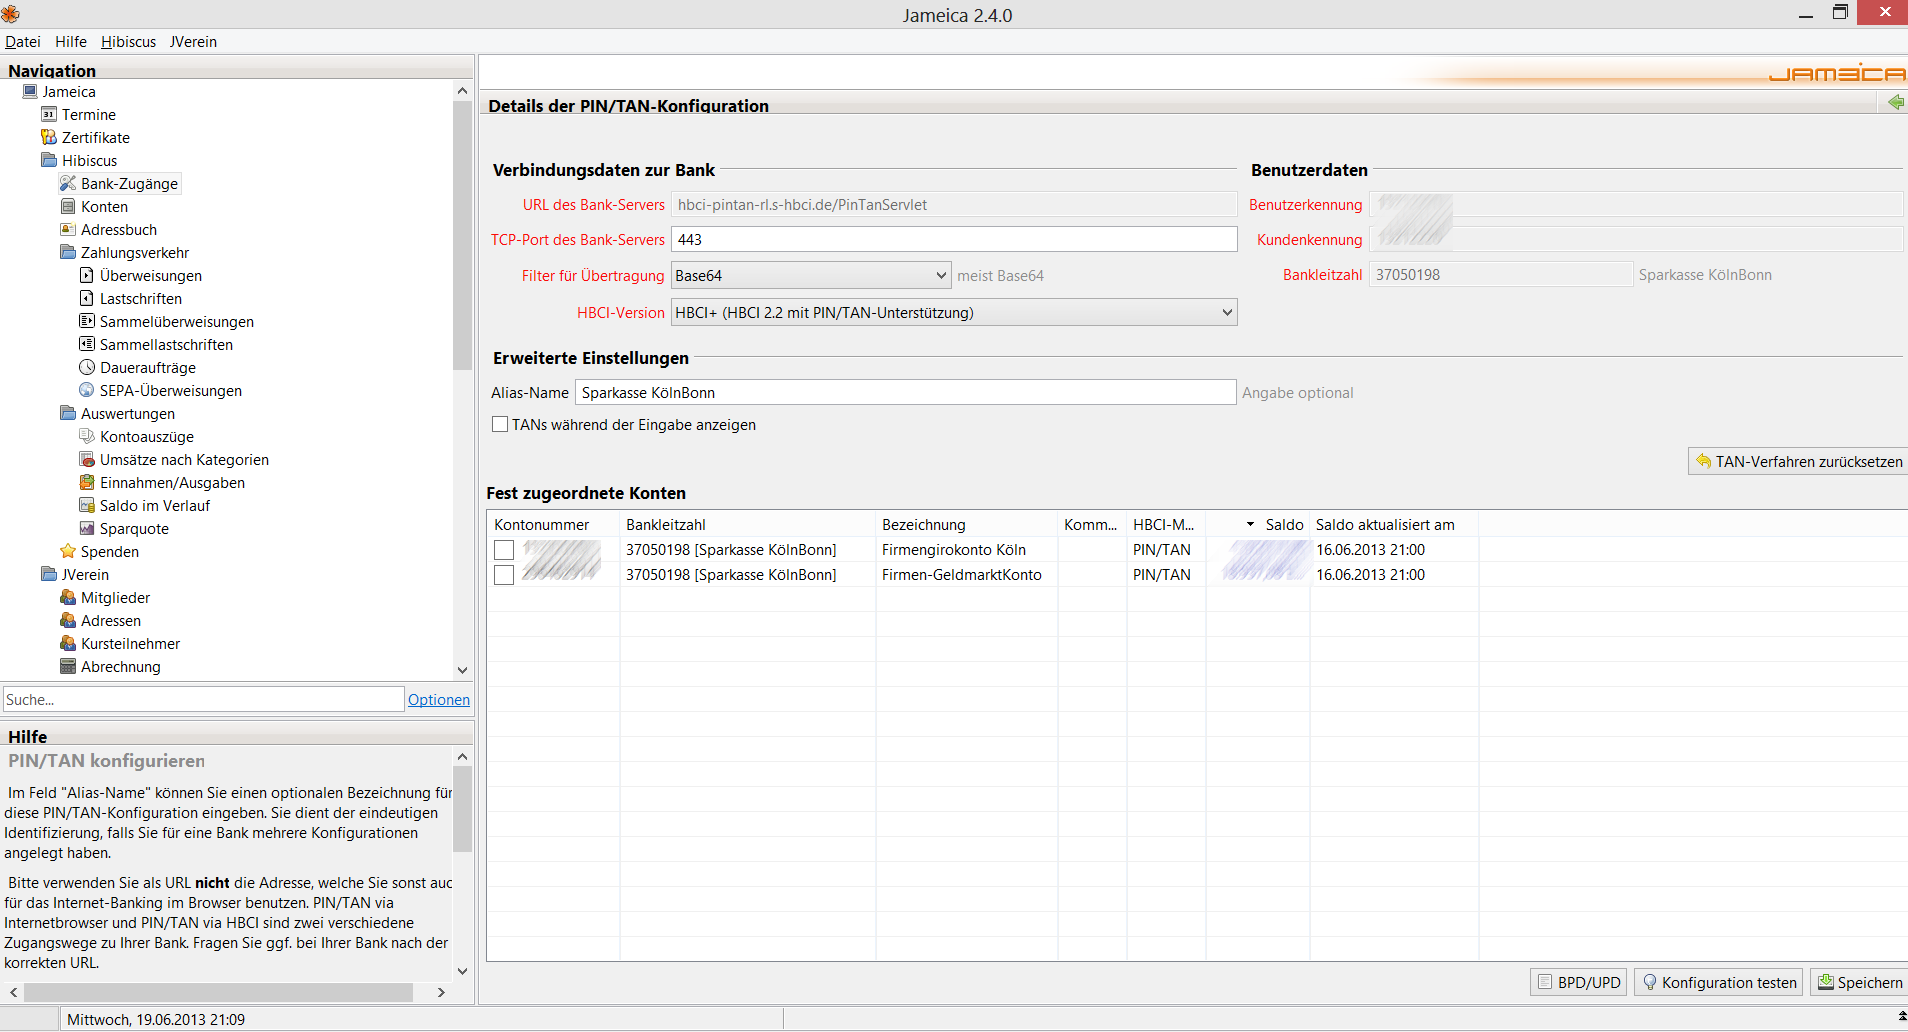Open Termine via its calendar icon
The width and height of the screenshot is (1908, 1032).
tap(49, 114)
